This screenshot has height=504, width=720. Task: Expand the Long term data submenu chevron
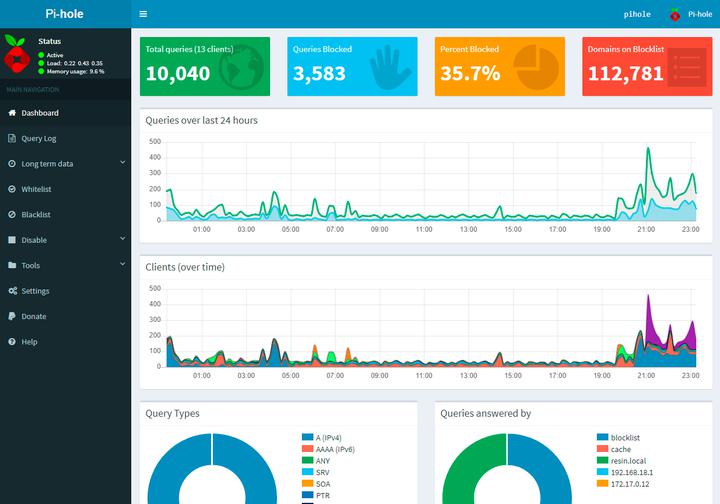coord(123,162)
